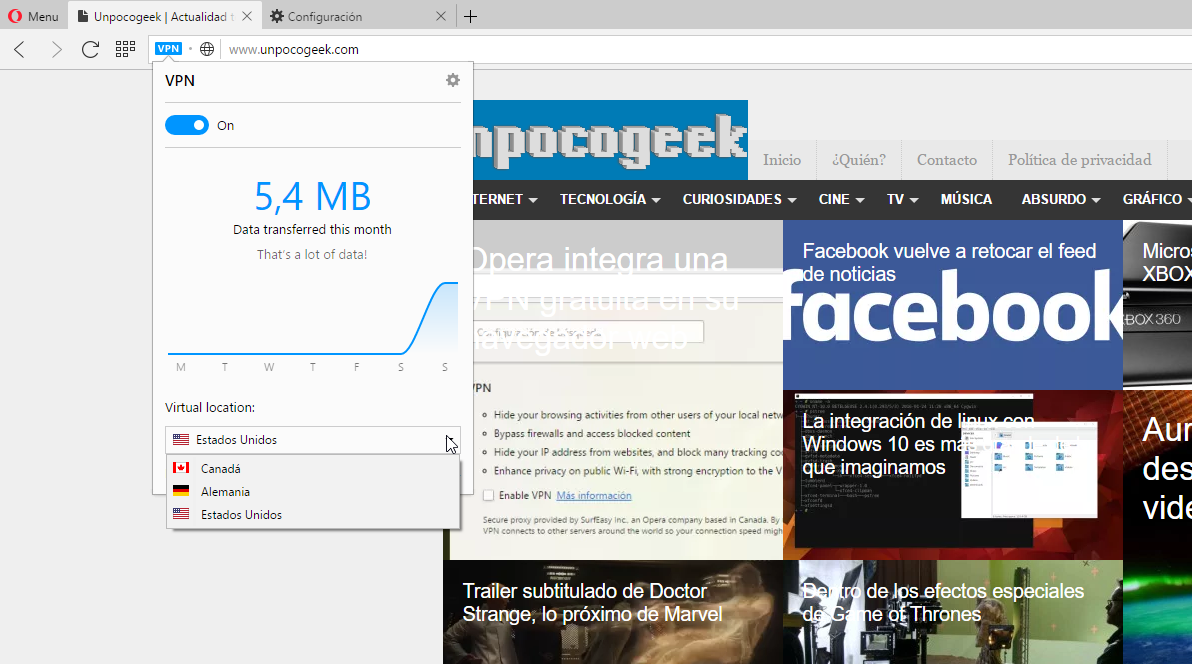1192x664 pixels.
Task: Expand the GRÁFICO menu
Action: coord(1157,199)
